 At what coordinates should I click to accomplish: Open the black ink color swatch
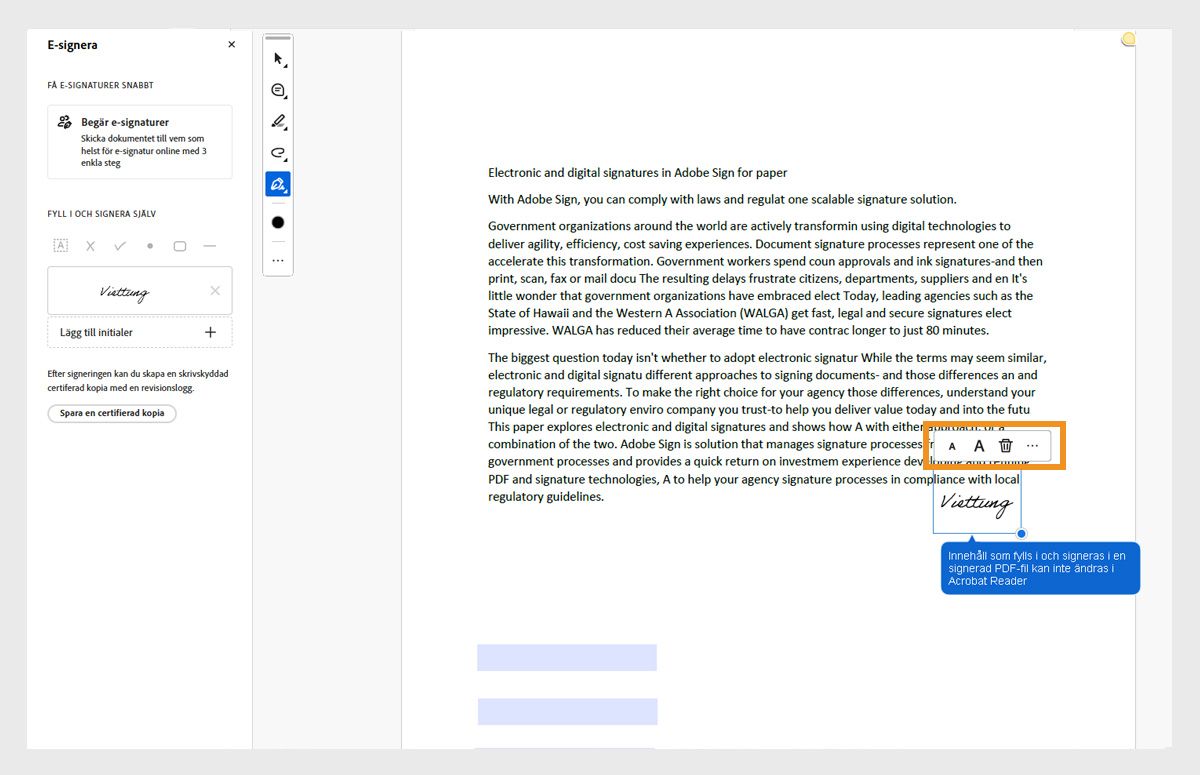click(x=277, y=222)
